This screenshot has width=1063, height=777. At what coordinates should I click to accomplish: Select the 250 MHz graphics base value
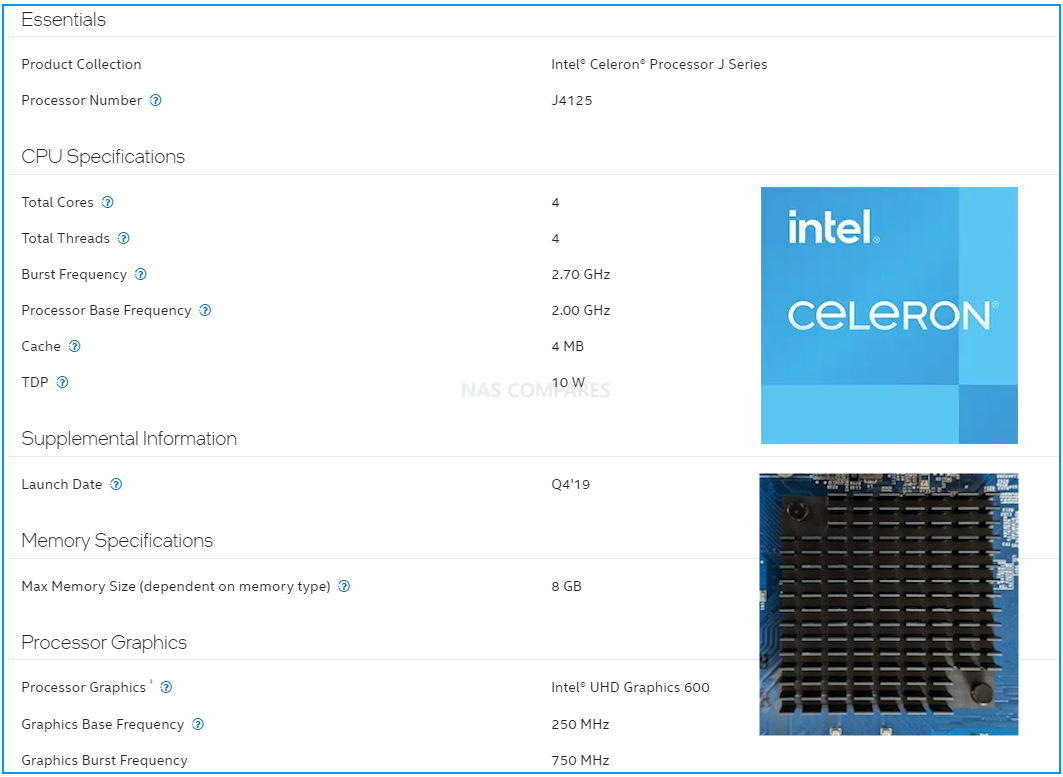click(580, 724)
